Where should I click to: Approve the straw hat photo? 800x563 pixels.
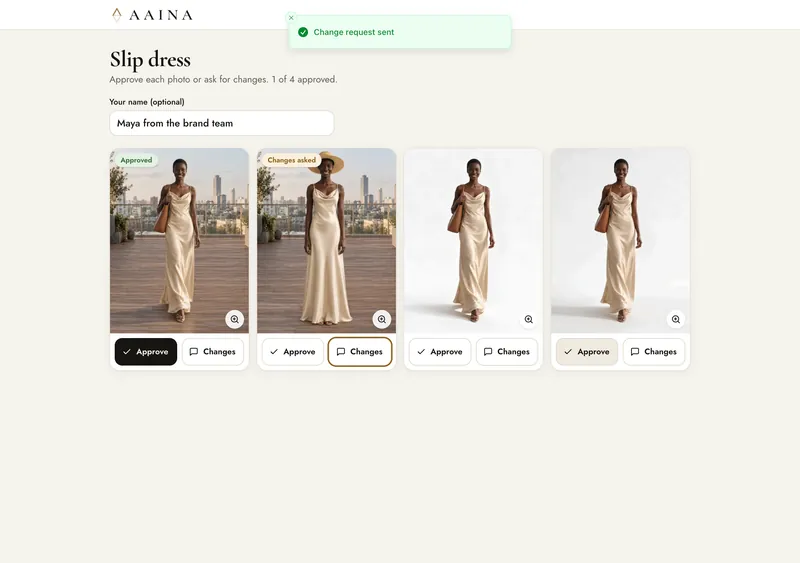293,352
